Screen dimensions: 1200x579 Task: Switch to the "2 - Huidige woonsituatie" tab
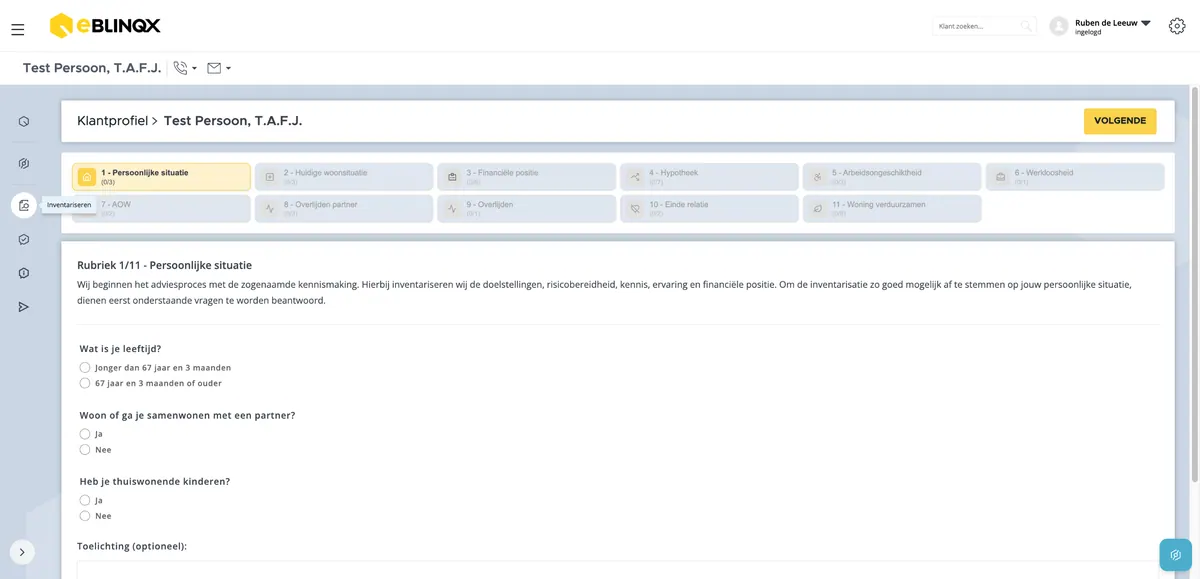click(x=344, y=177)
